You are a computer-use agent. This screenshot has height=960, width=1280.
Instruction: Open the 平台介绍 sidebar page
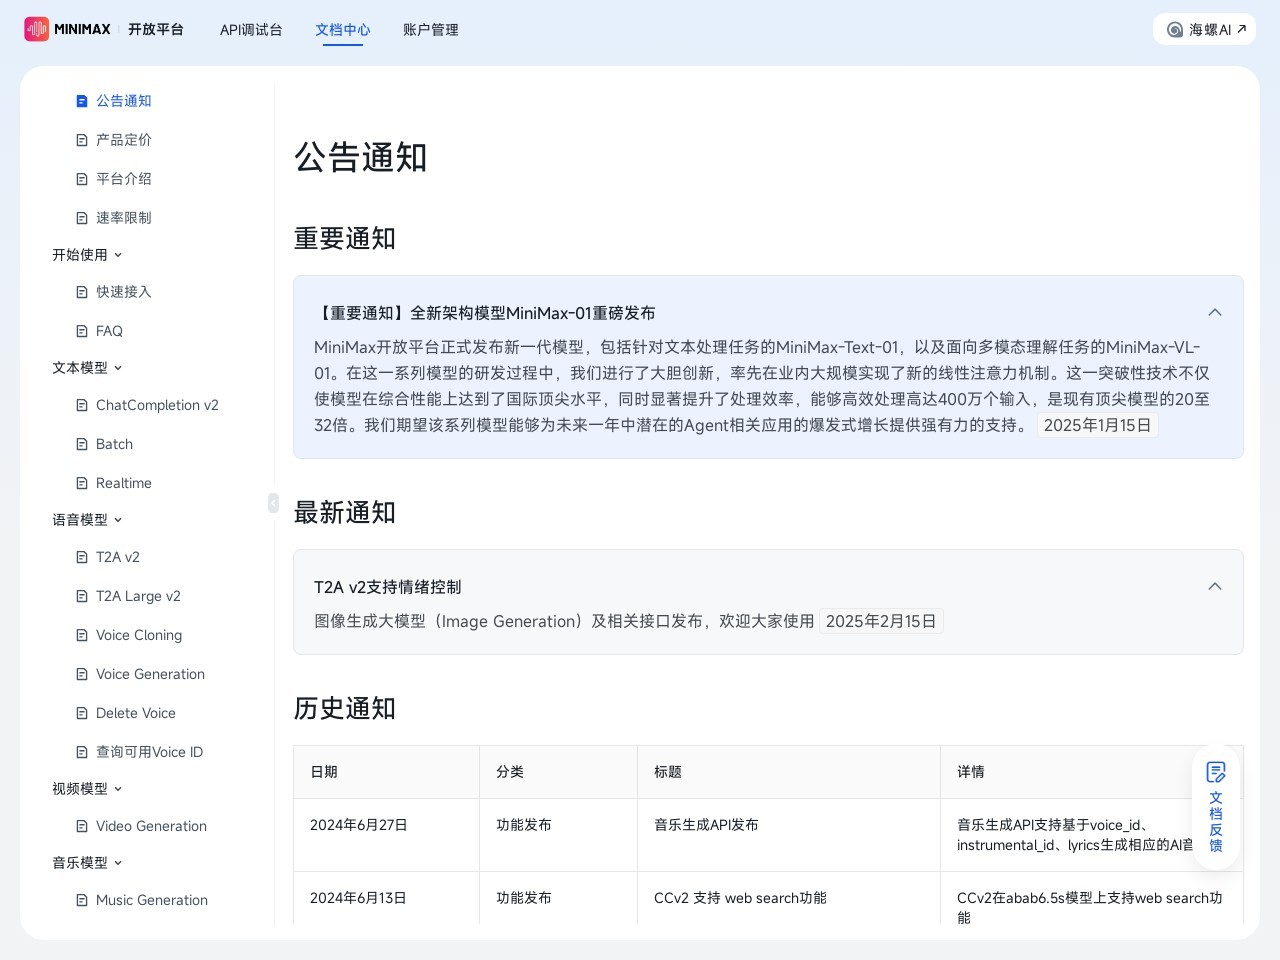[124, 179]
